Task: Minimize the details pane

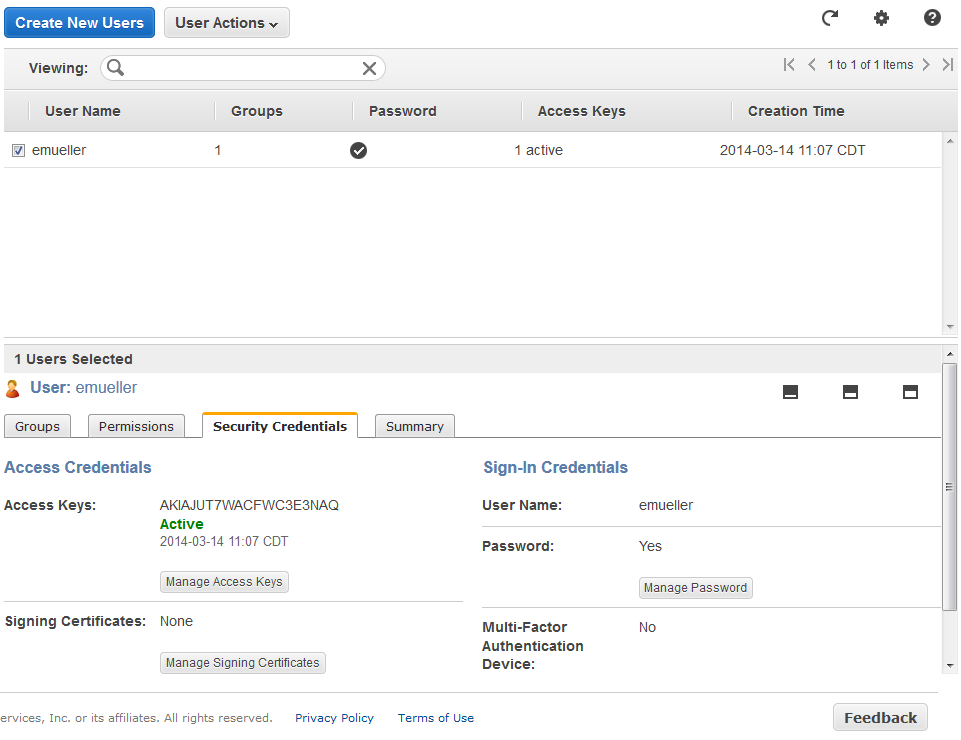Action: (x=790, y=392)
